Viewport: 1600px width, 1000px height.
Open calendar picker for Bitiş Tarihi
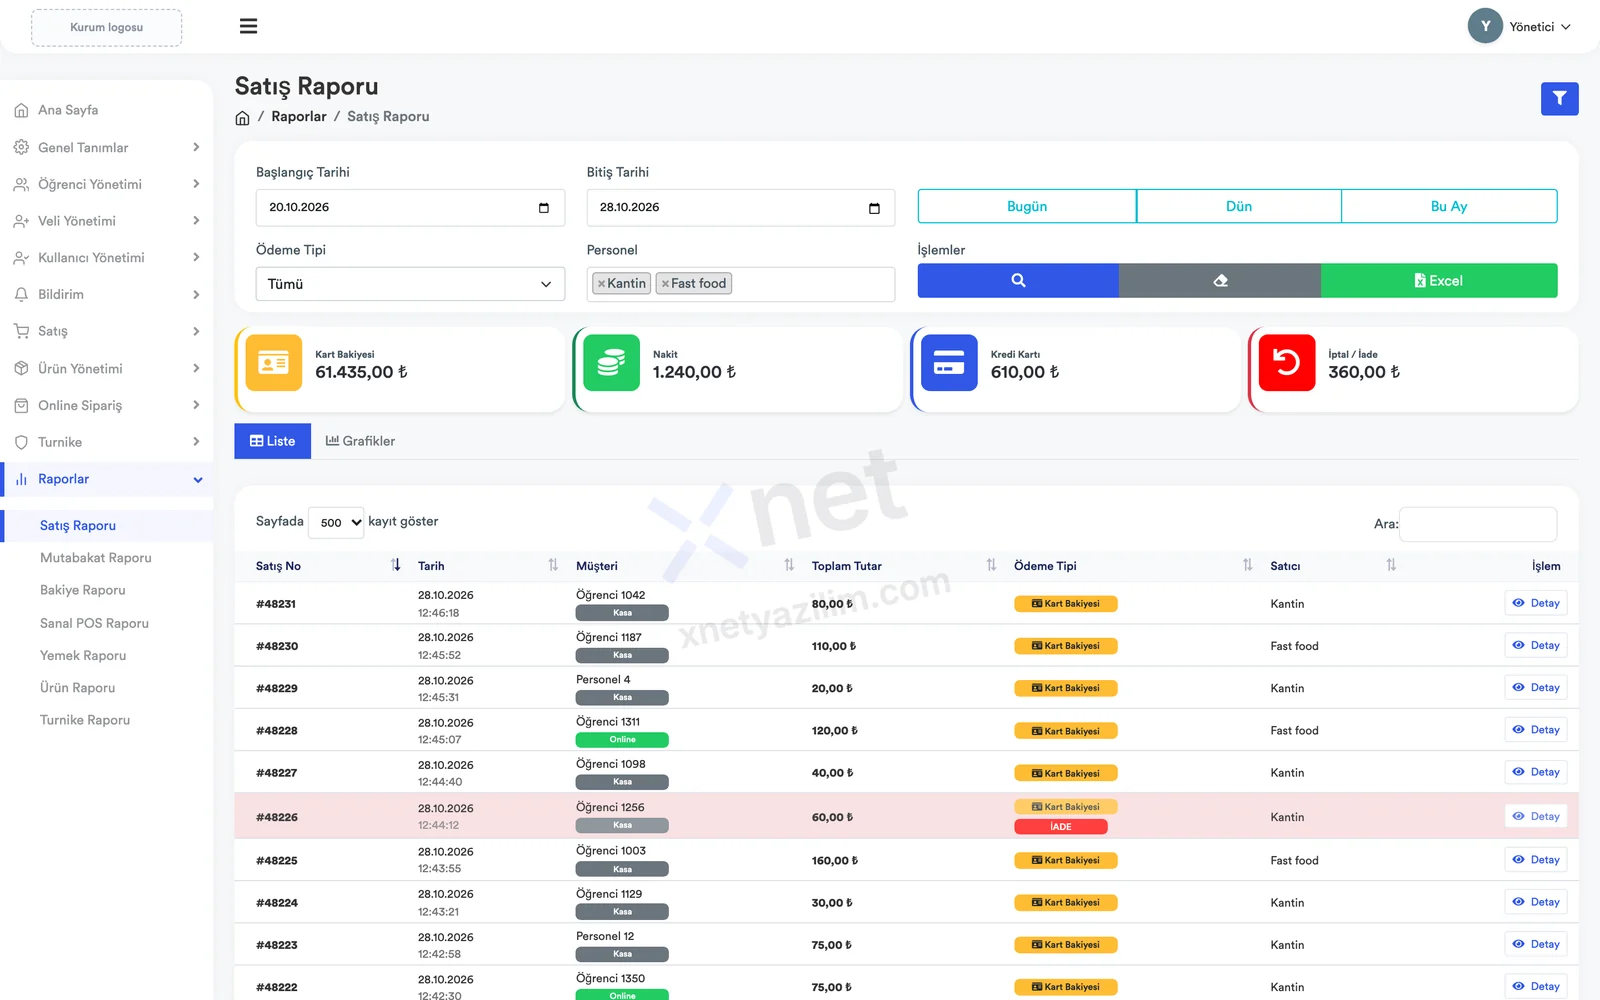[x=874, y=208]
